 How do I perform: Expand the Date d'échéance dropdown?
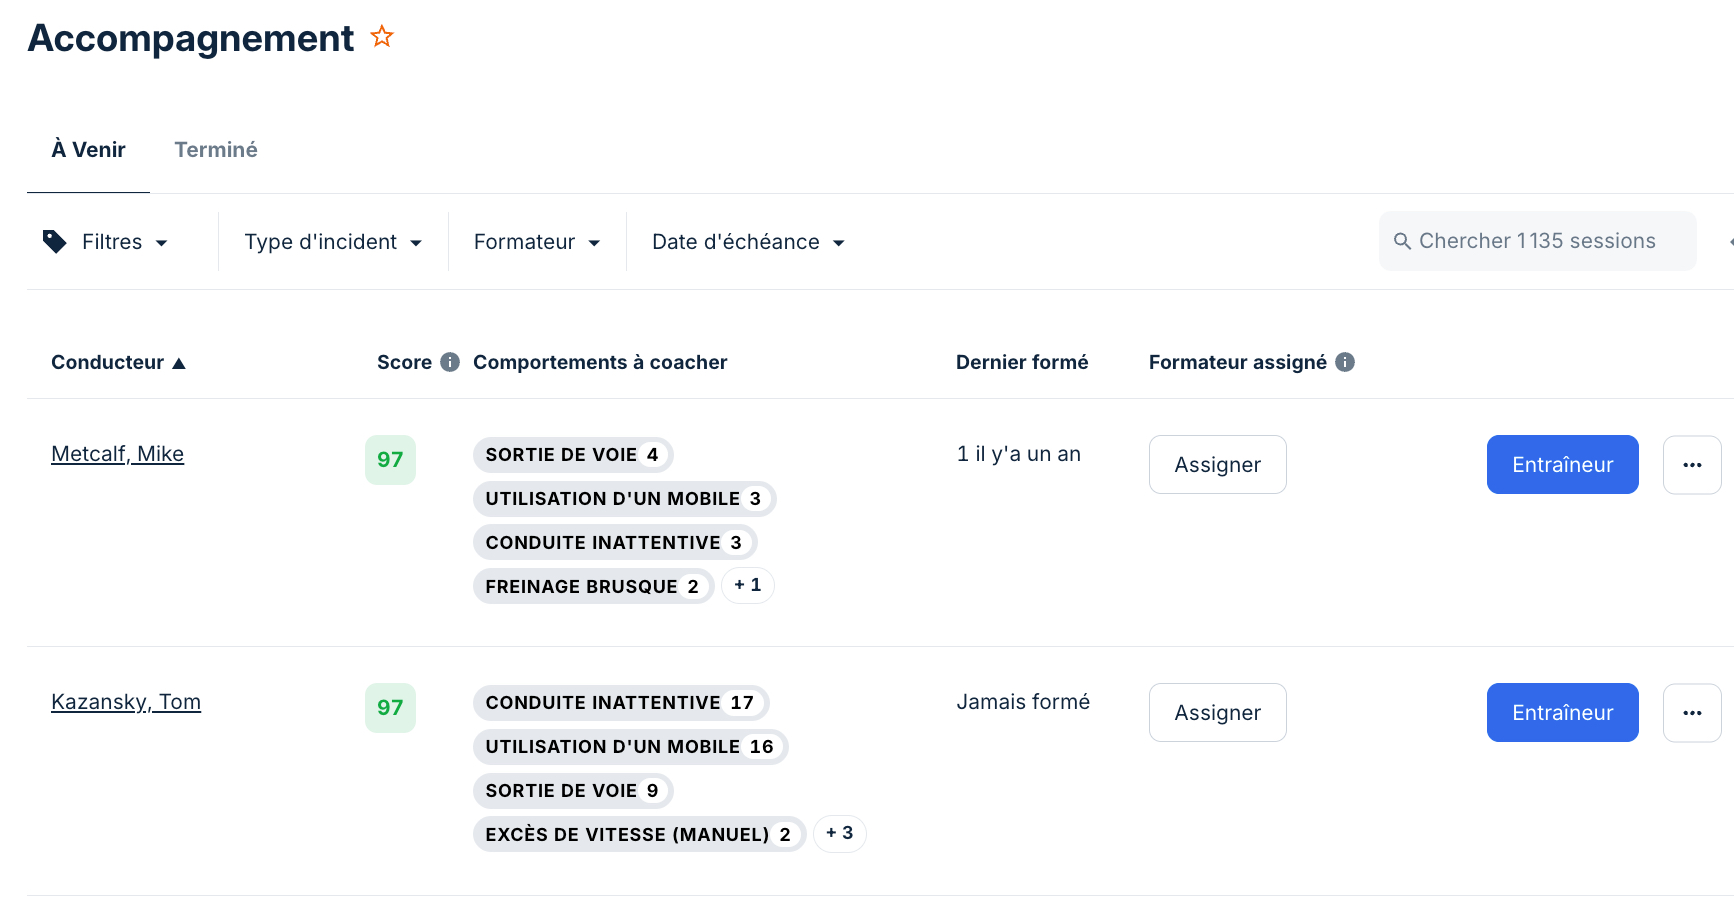[x=748, y=242]
